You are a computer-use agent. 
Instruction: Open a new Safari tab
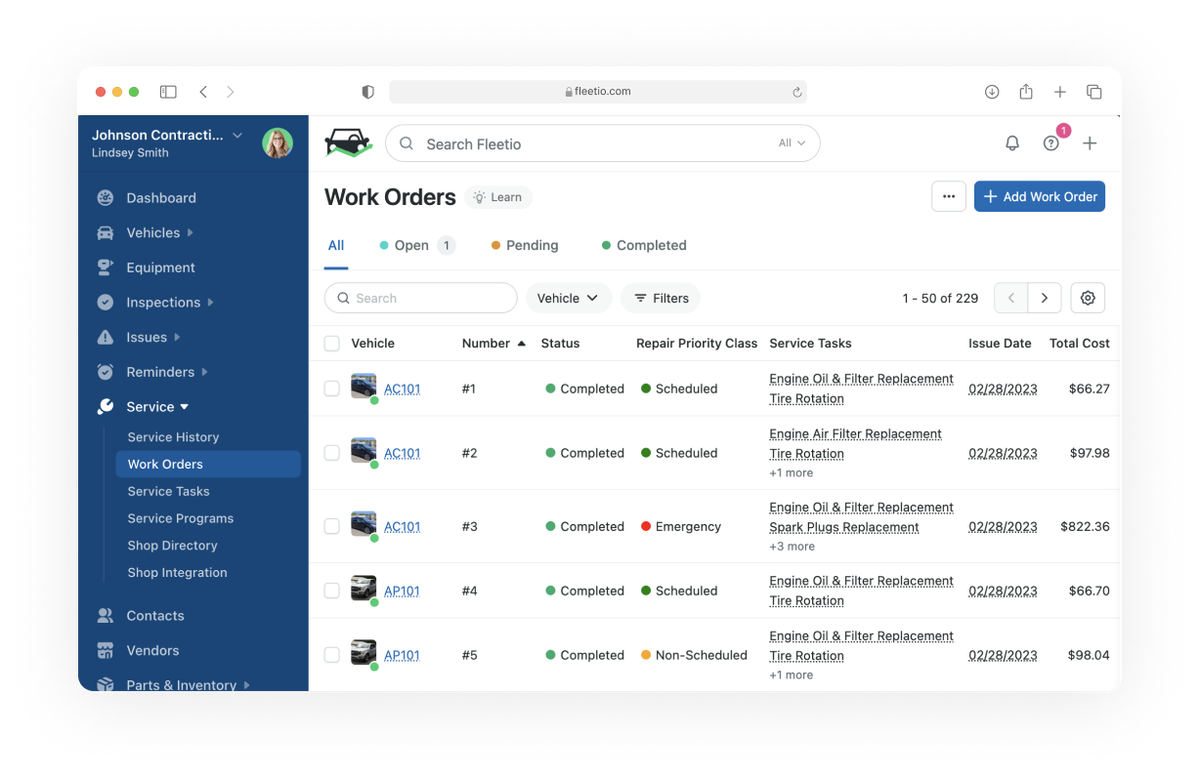1060,92
